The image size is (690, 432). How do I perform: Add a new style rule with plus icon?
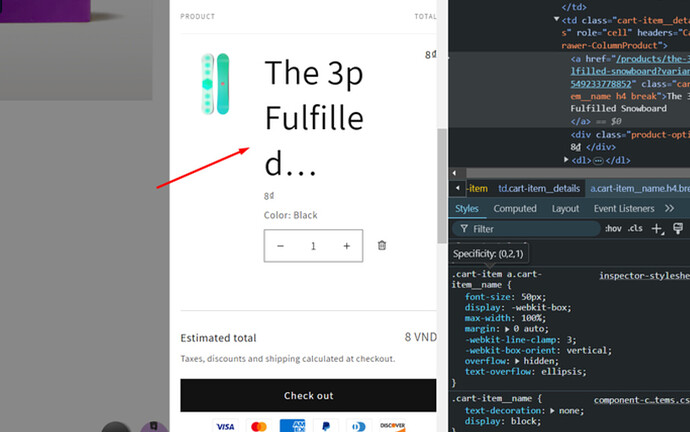click(x=657, y=229)
